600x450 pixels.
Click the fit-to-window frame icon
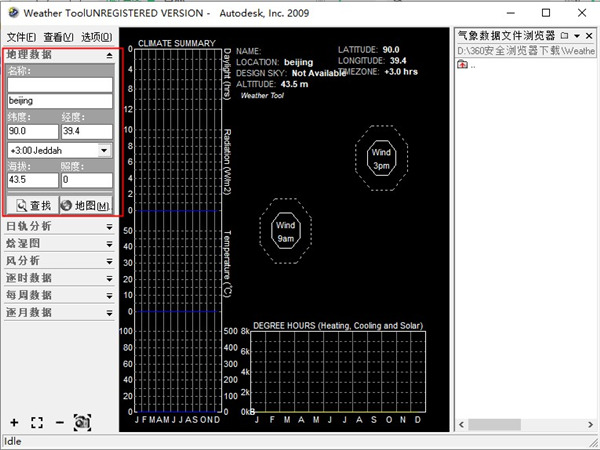(x=37, y=423)
